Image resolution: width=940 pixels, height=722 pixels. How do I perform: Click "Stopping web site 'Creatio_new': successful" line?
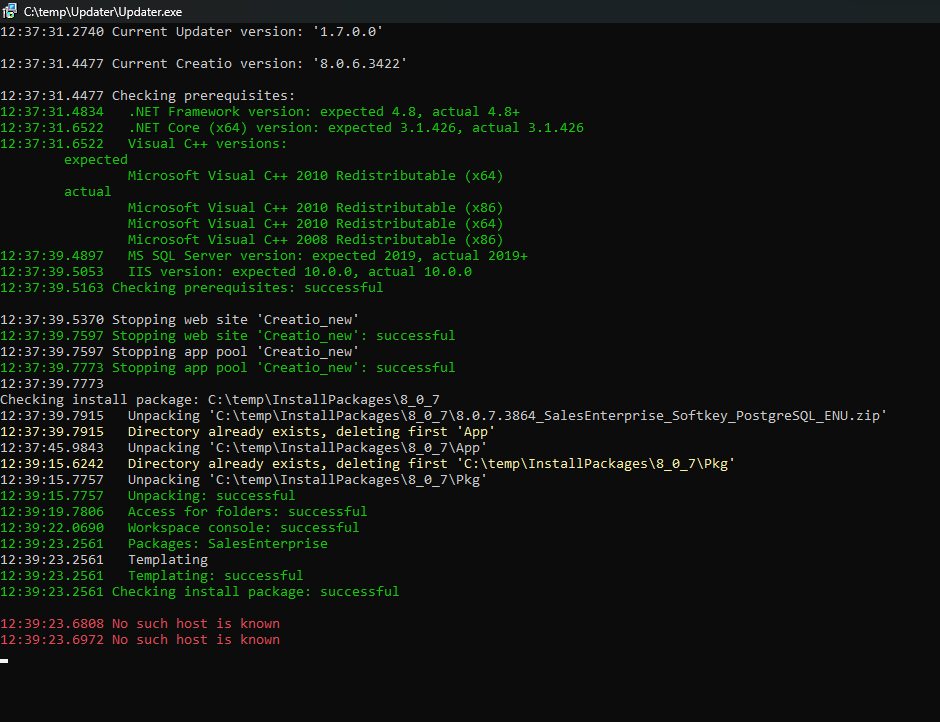click(x=227, y=336)
